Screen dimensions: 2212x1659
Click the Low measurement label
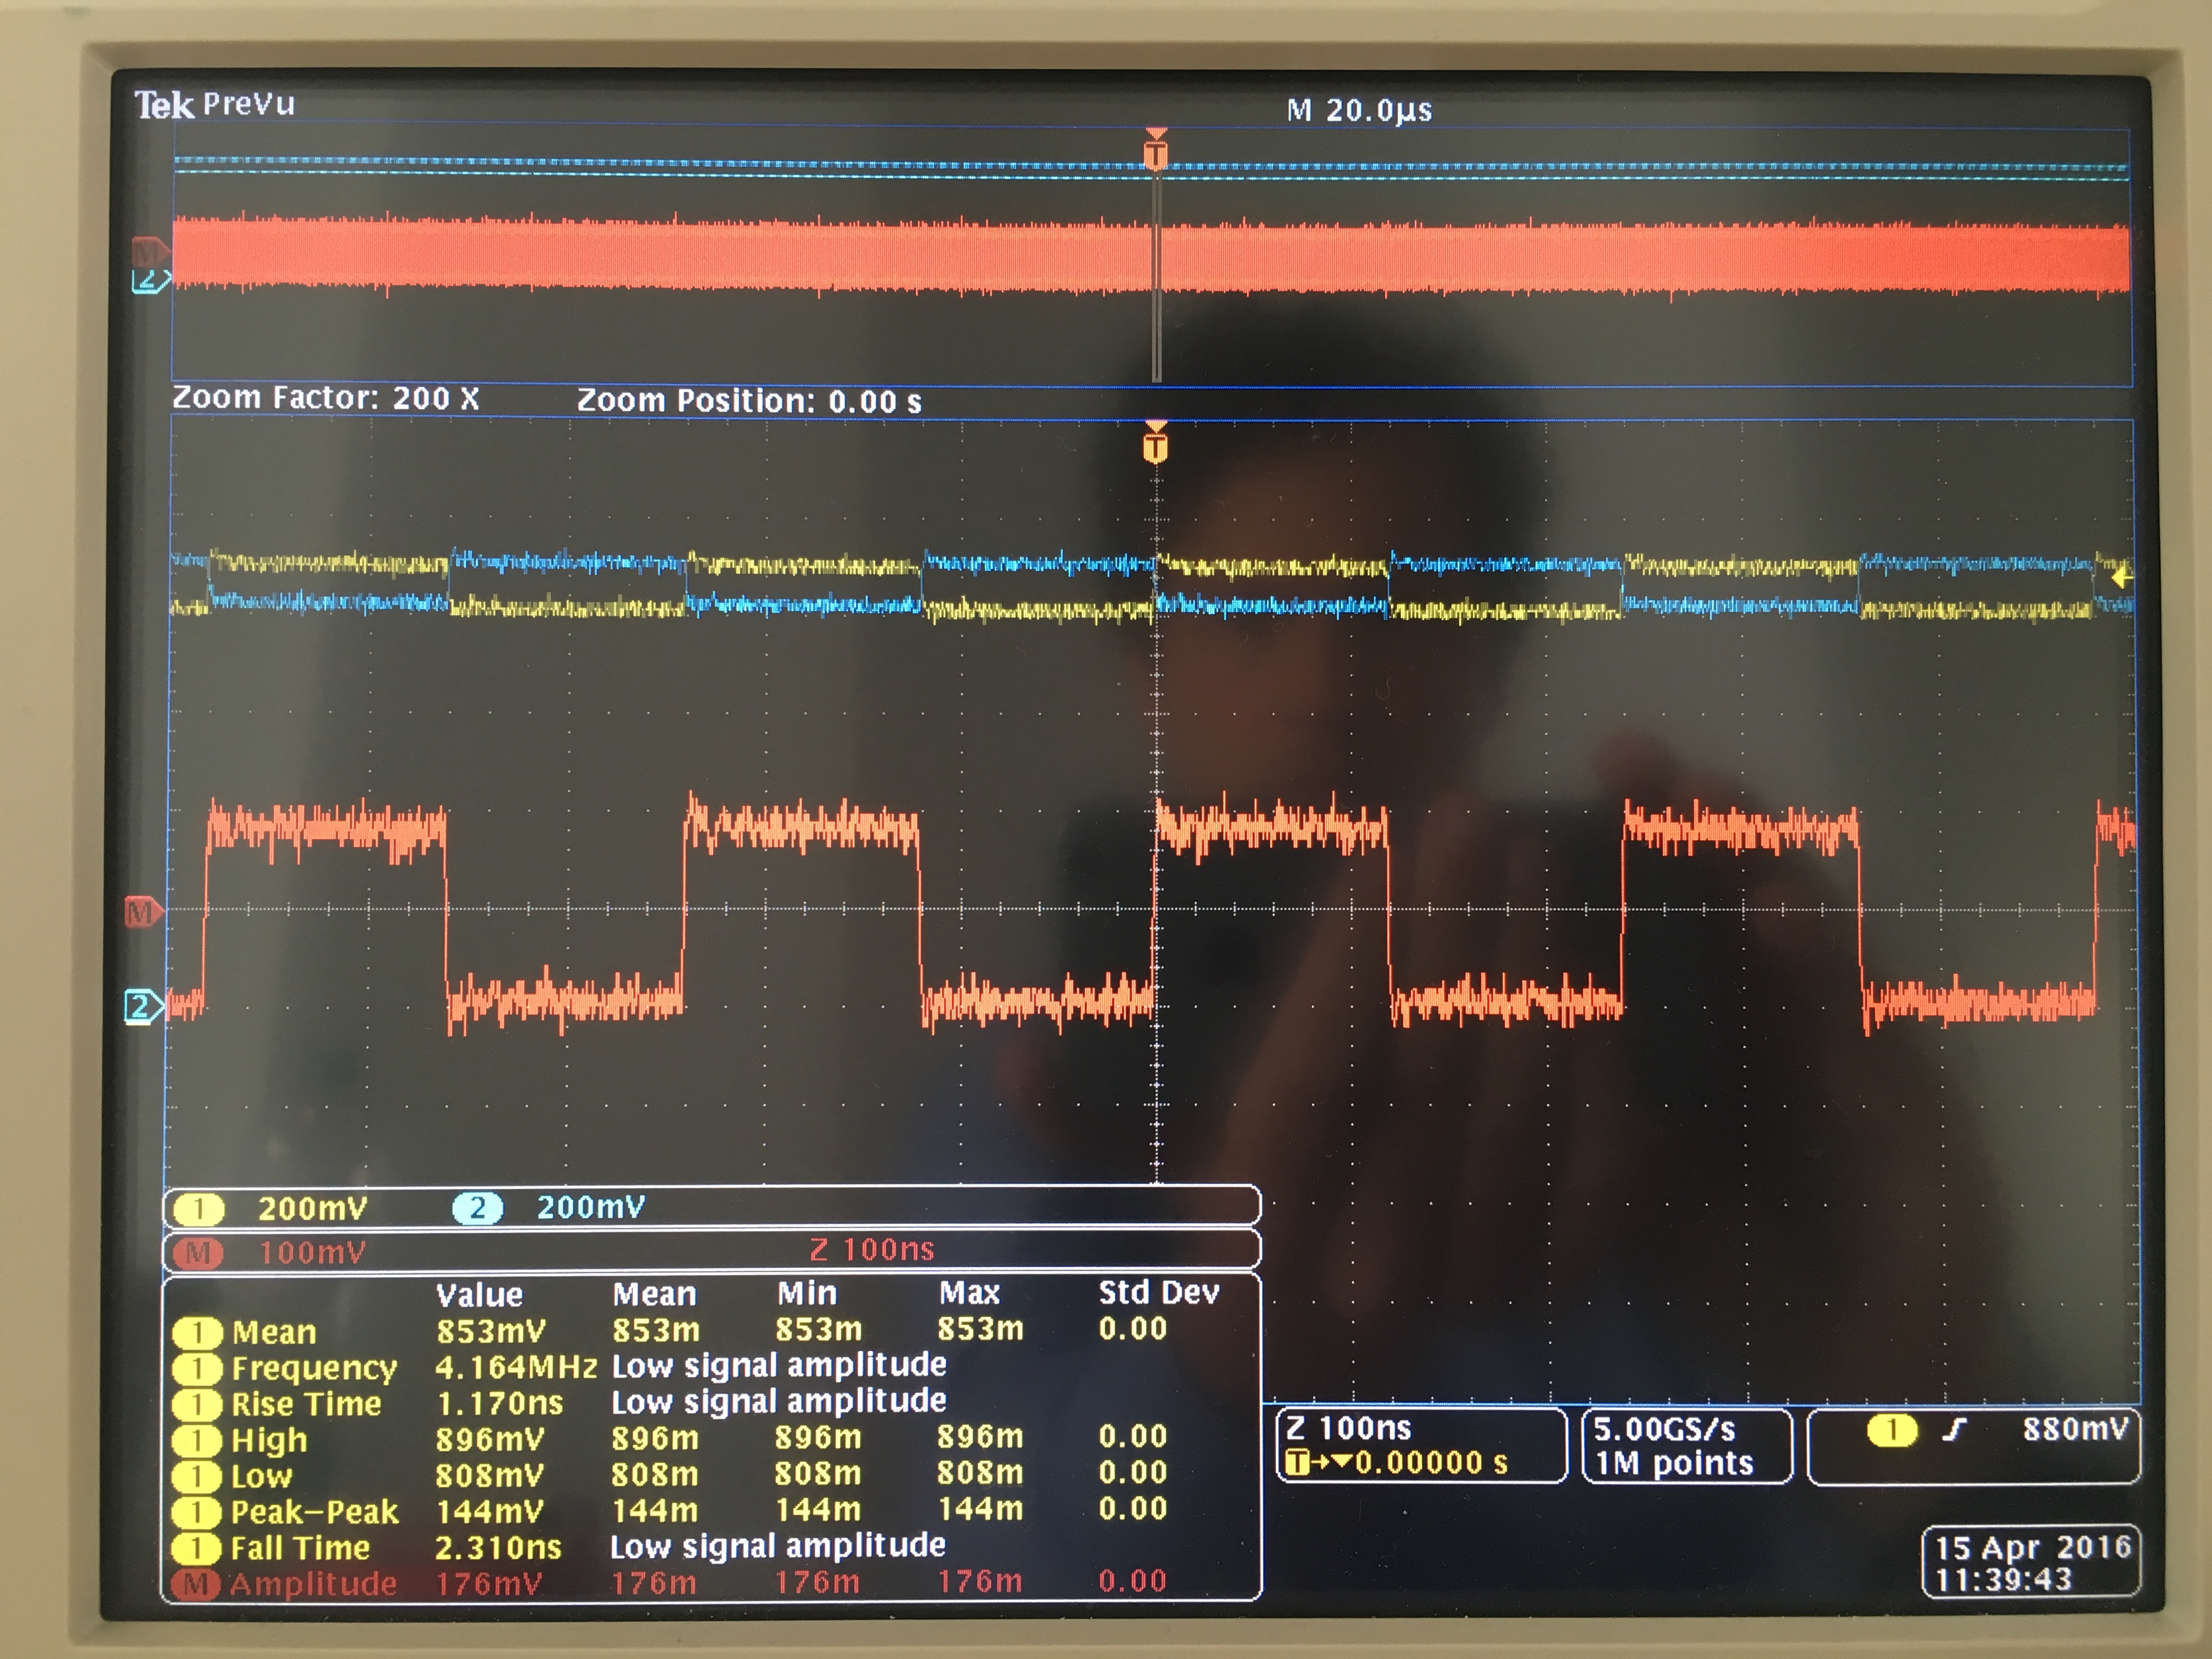[x=262, y=1476]
